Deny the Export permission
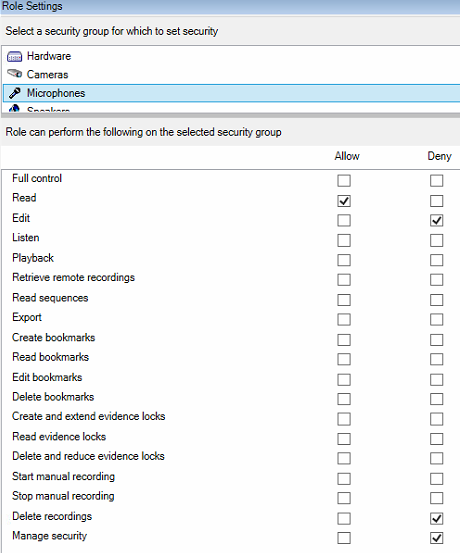 pyautogui.click(x=436, y=320)
